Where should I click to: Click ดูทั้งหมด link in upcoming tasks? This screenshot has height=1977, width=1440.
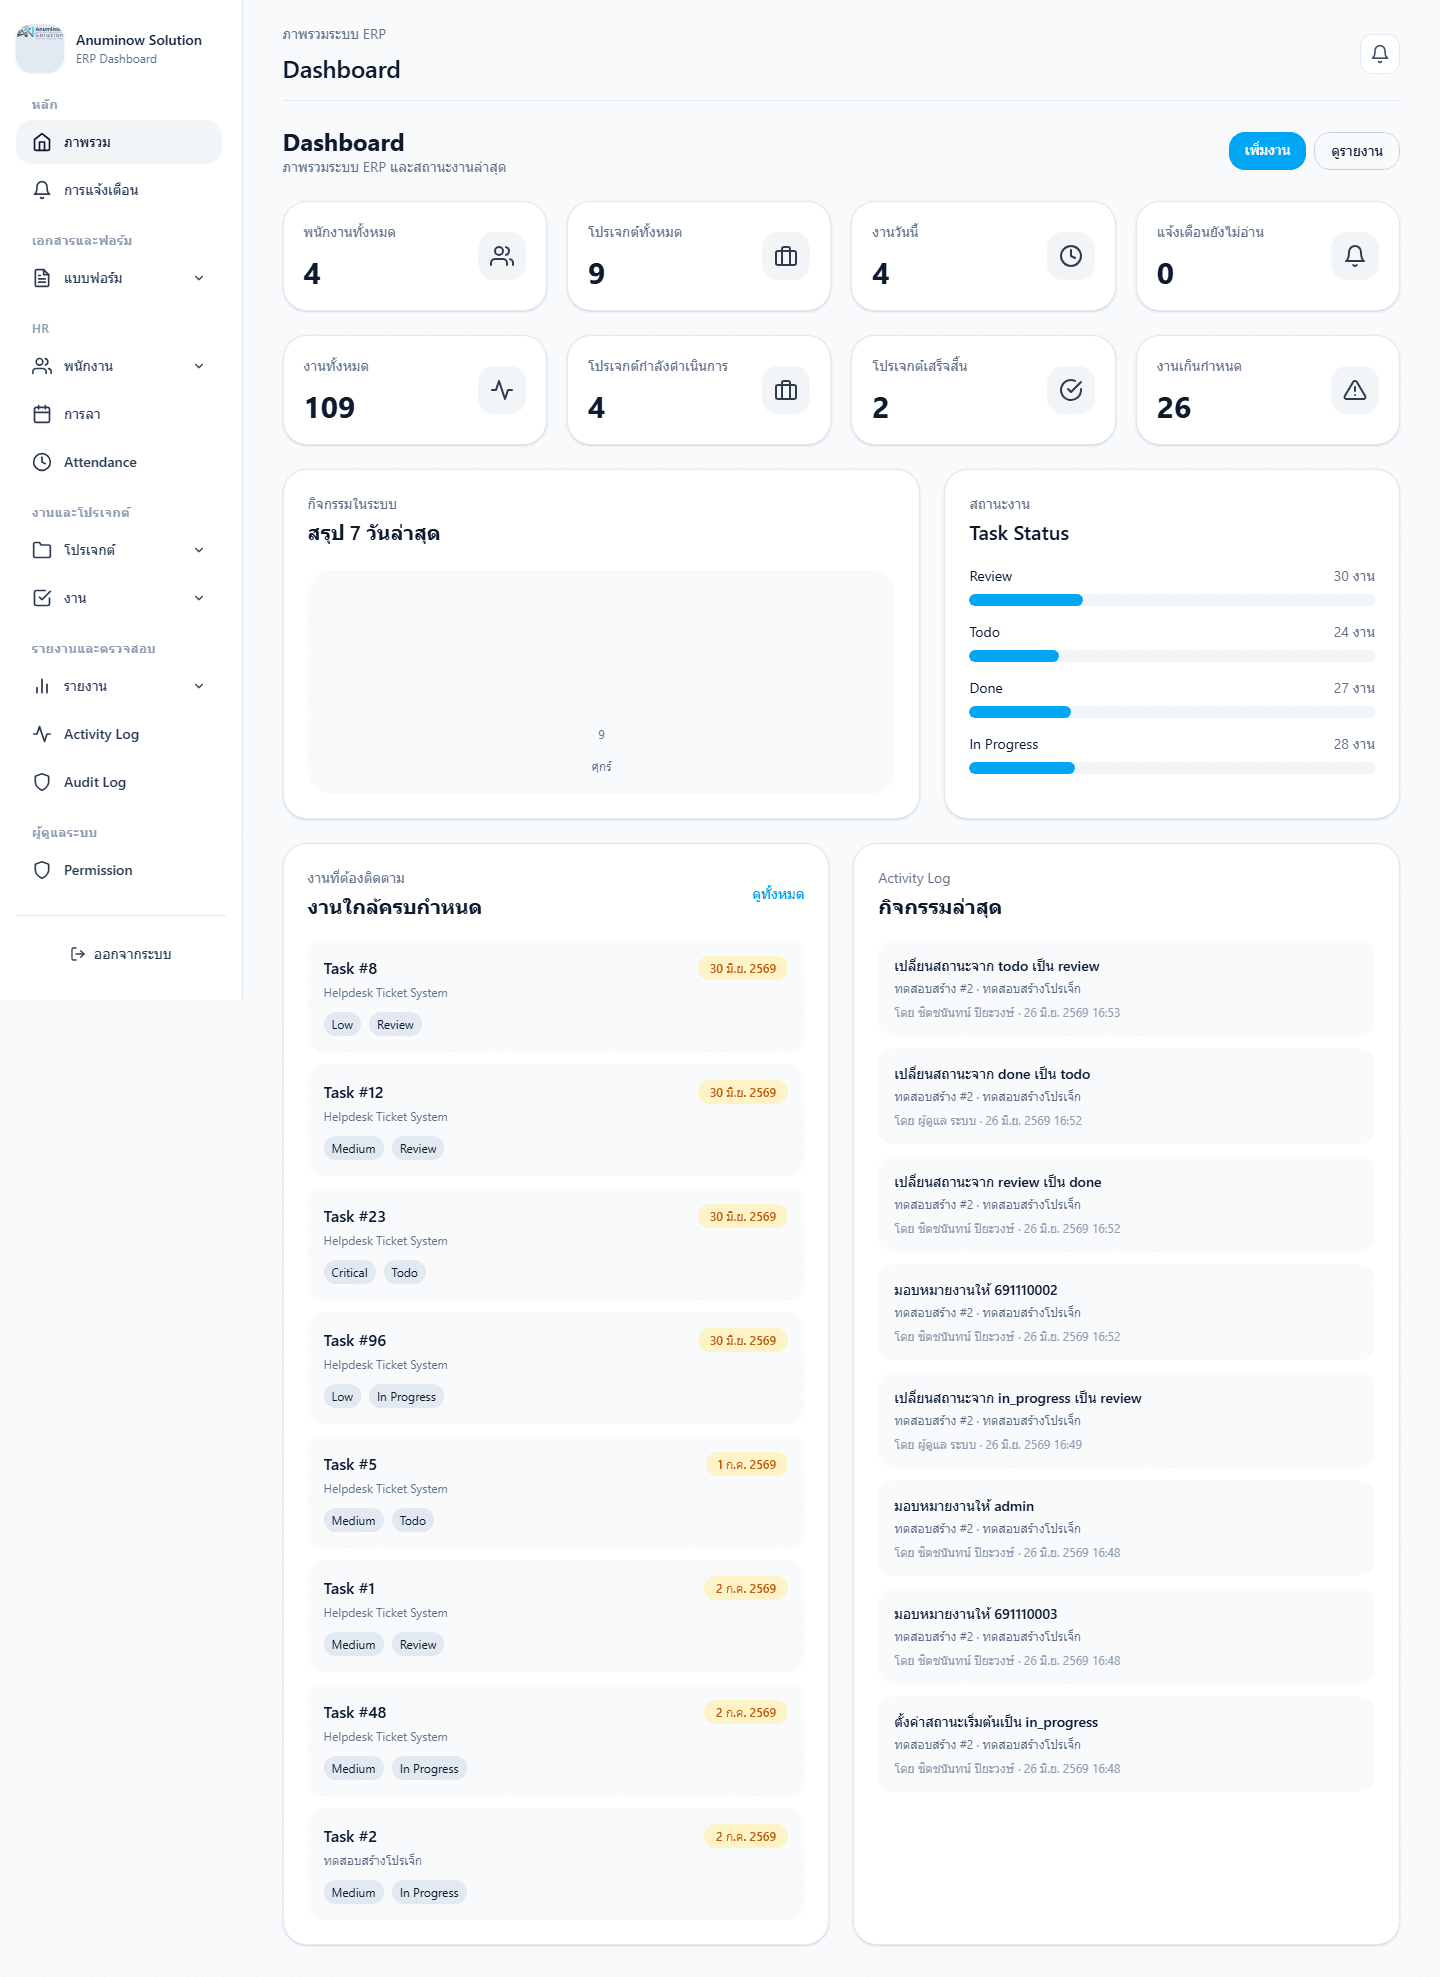pyautogui.click(x=778, y=894)
